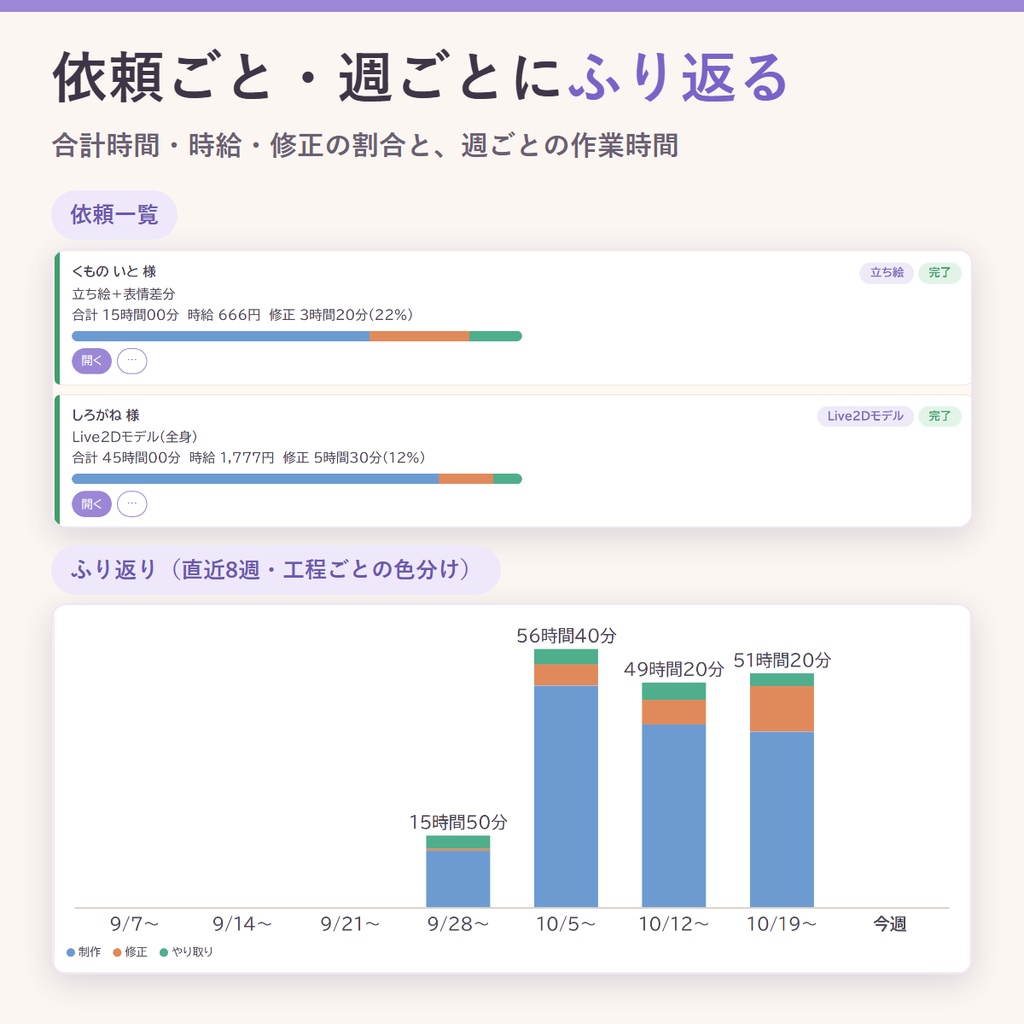Click the Live2Dモデル(全身) description text
This screenshot has height=1024, width=1024.
coord(135,437)
